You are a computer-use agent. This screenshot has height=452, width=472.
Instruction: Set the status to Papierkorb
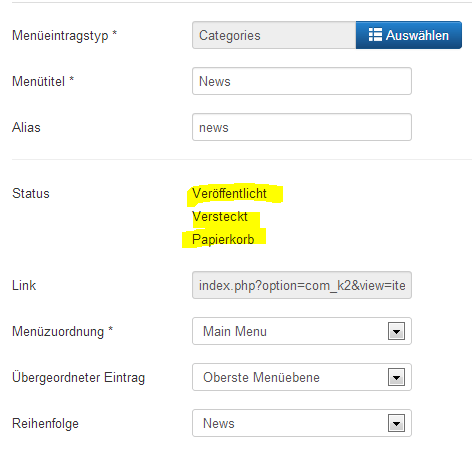coord(223,239)
